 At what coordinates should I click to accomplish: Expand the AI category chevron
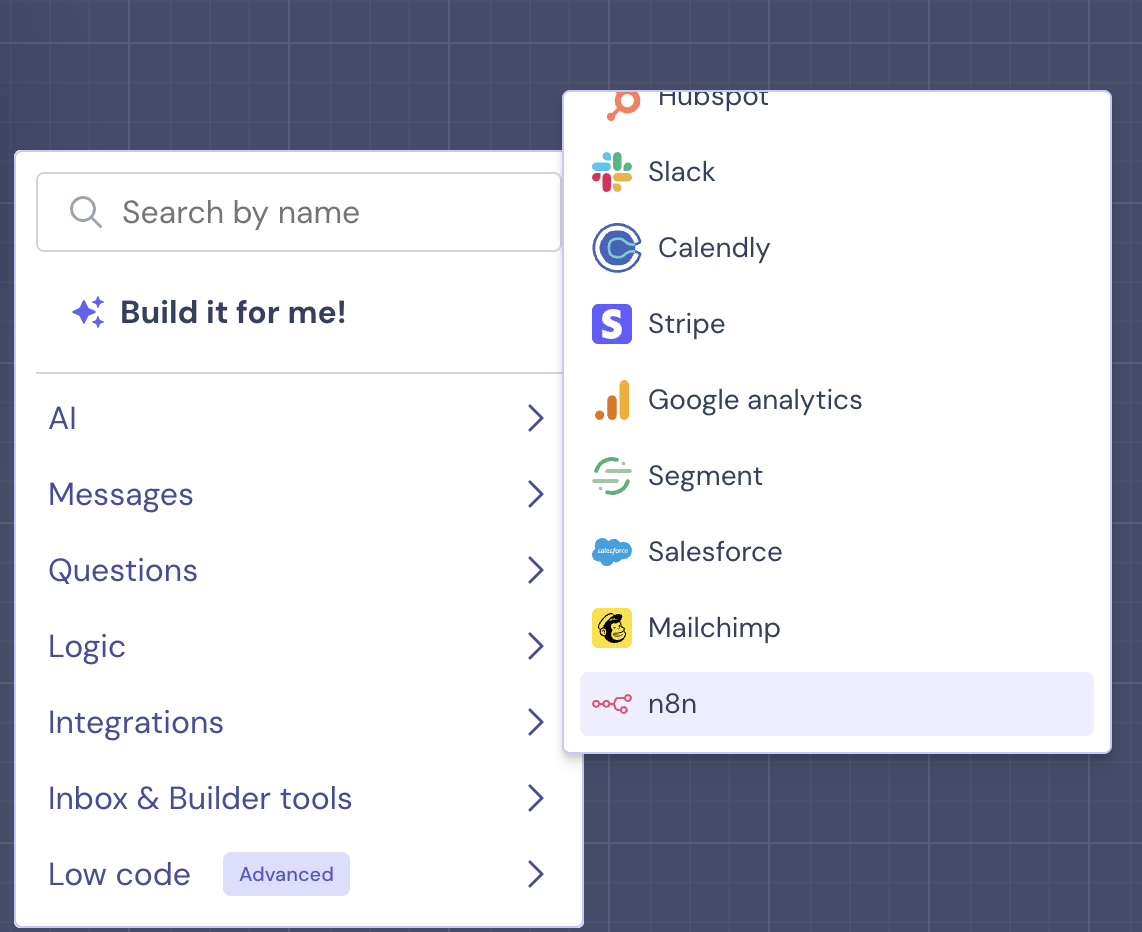click(x=536, y=418)
